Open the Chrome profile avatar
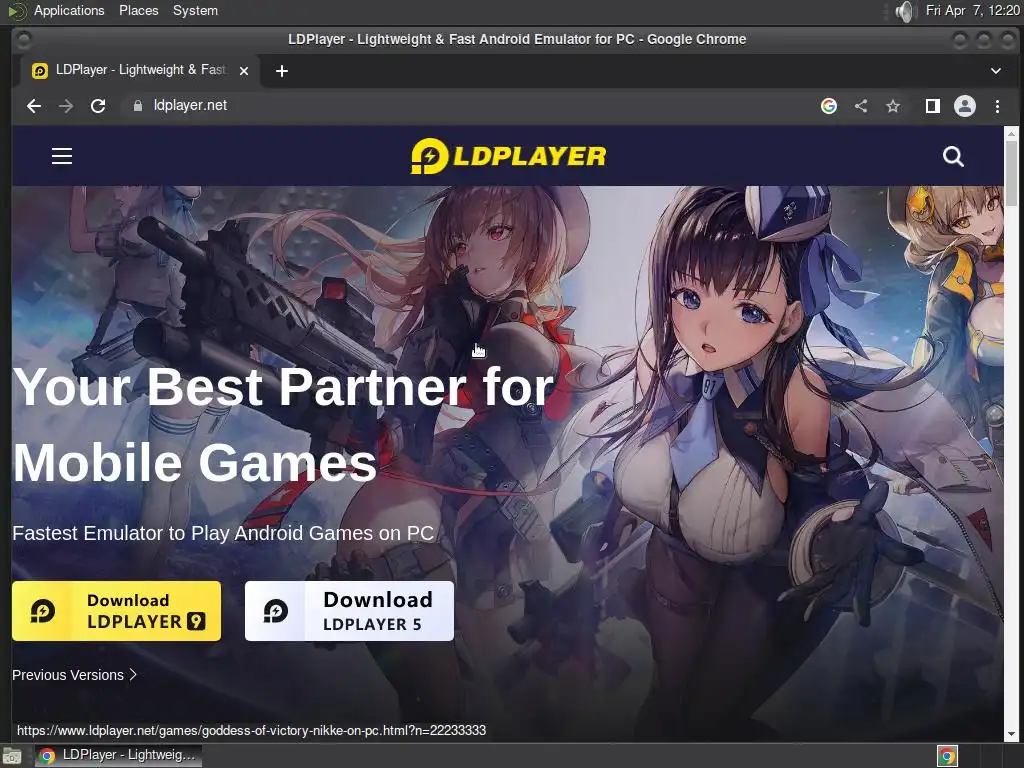Screen dimensions: 1024x768 tap(965, 106)
